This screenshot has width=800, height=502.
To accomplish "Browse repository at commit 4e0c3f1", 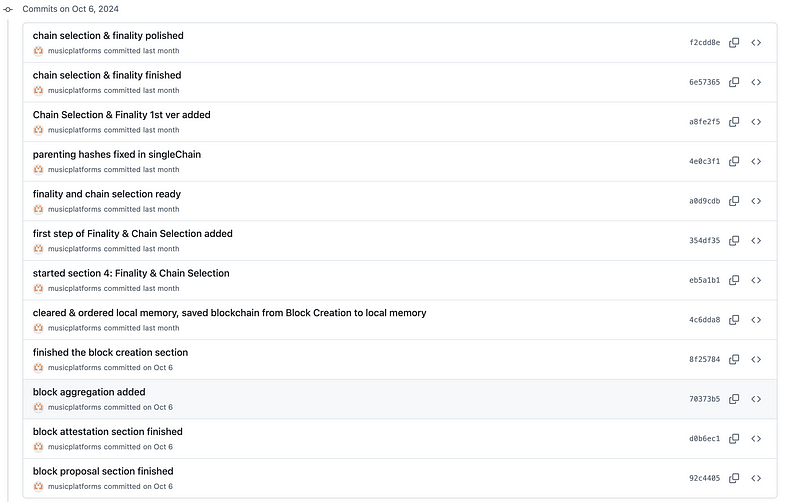I will 756,161.
